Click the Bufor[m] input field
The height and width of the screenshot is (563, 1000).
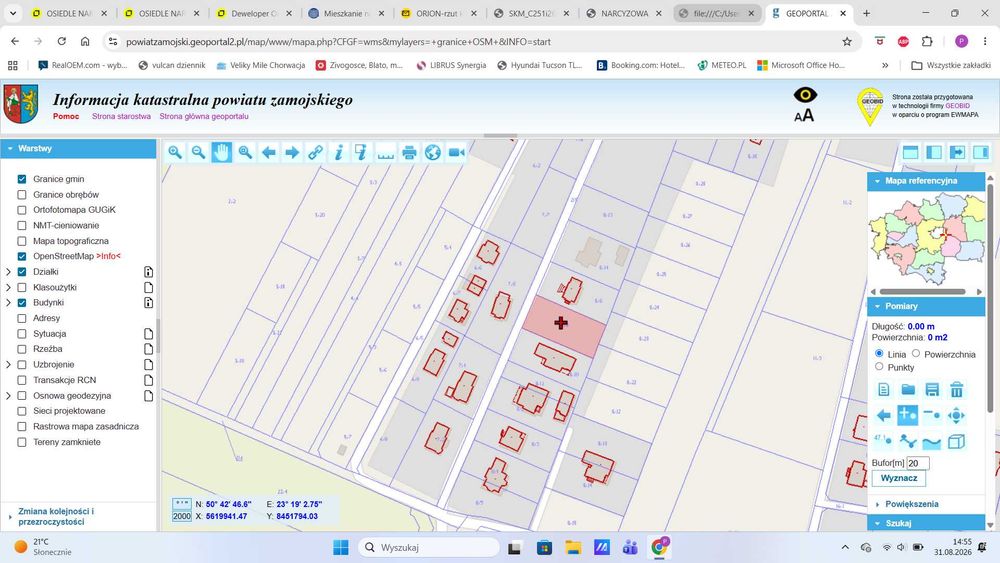coord(918,464)
